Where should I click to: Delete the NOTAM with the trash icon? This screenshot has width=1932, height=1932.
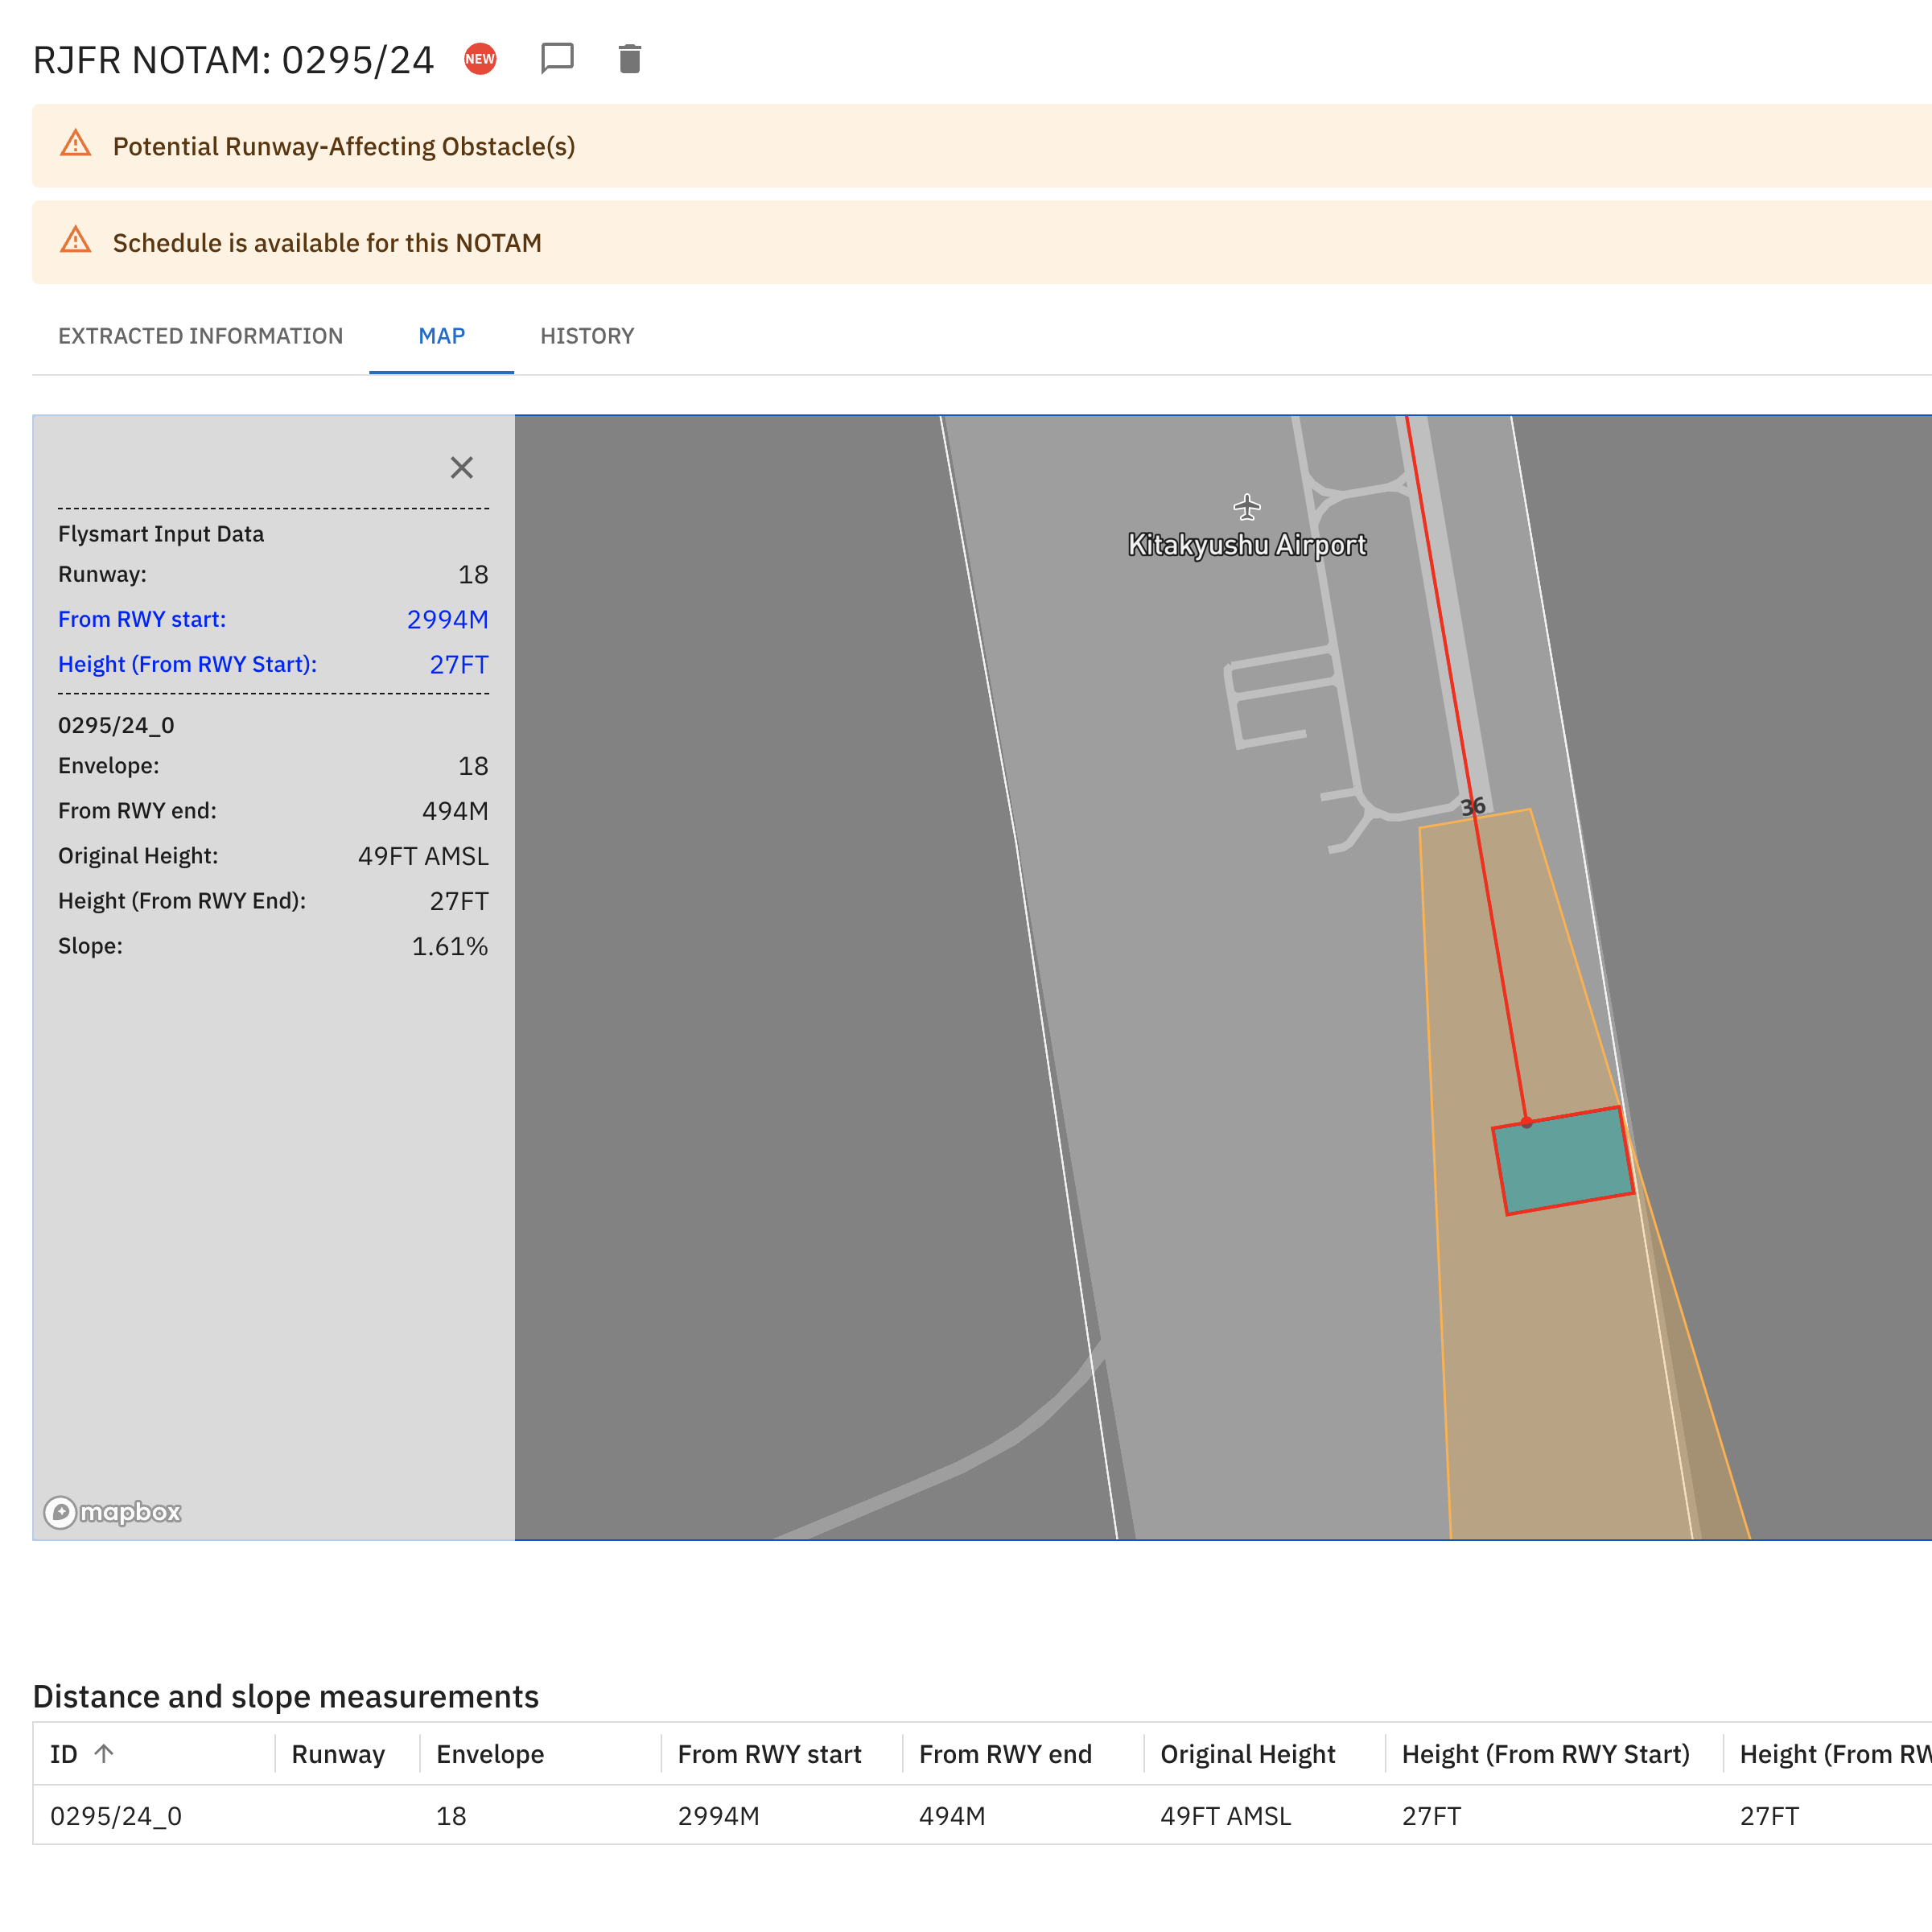[629, 59]
